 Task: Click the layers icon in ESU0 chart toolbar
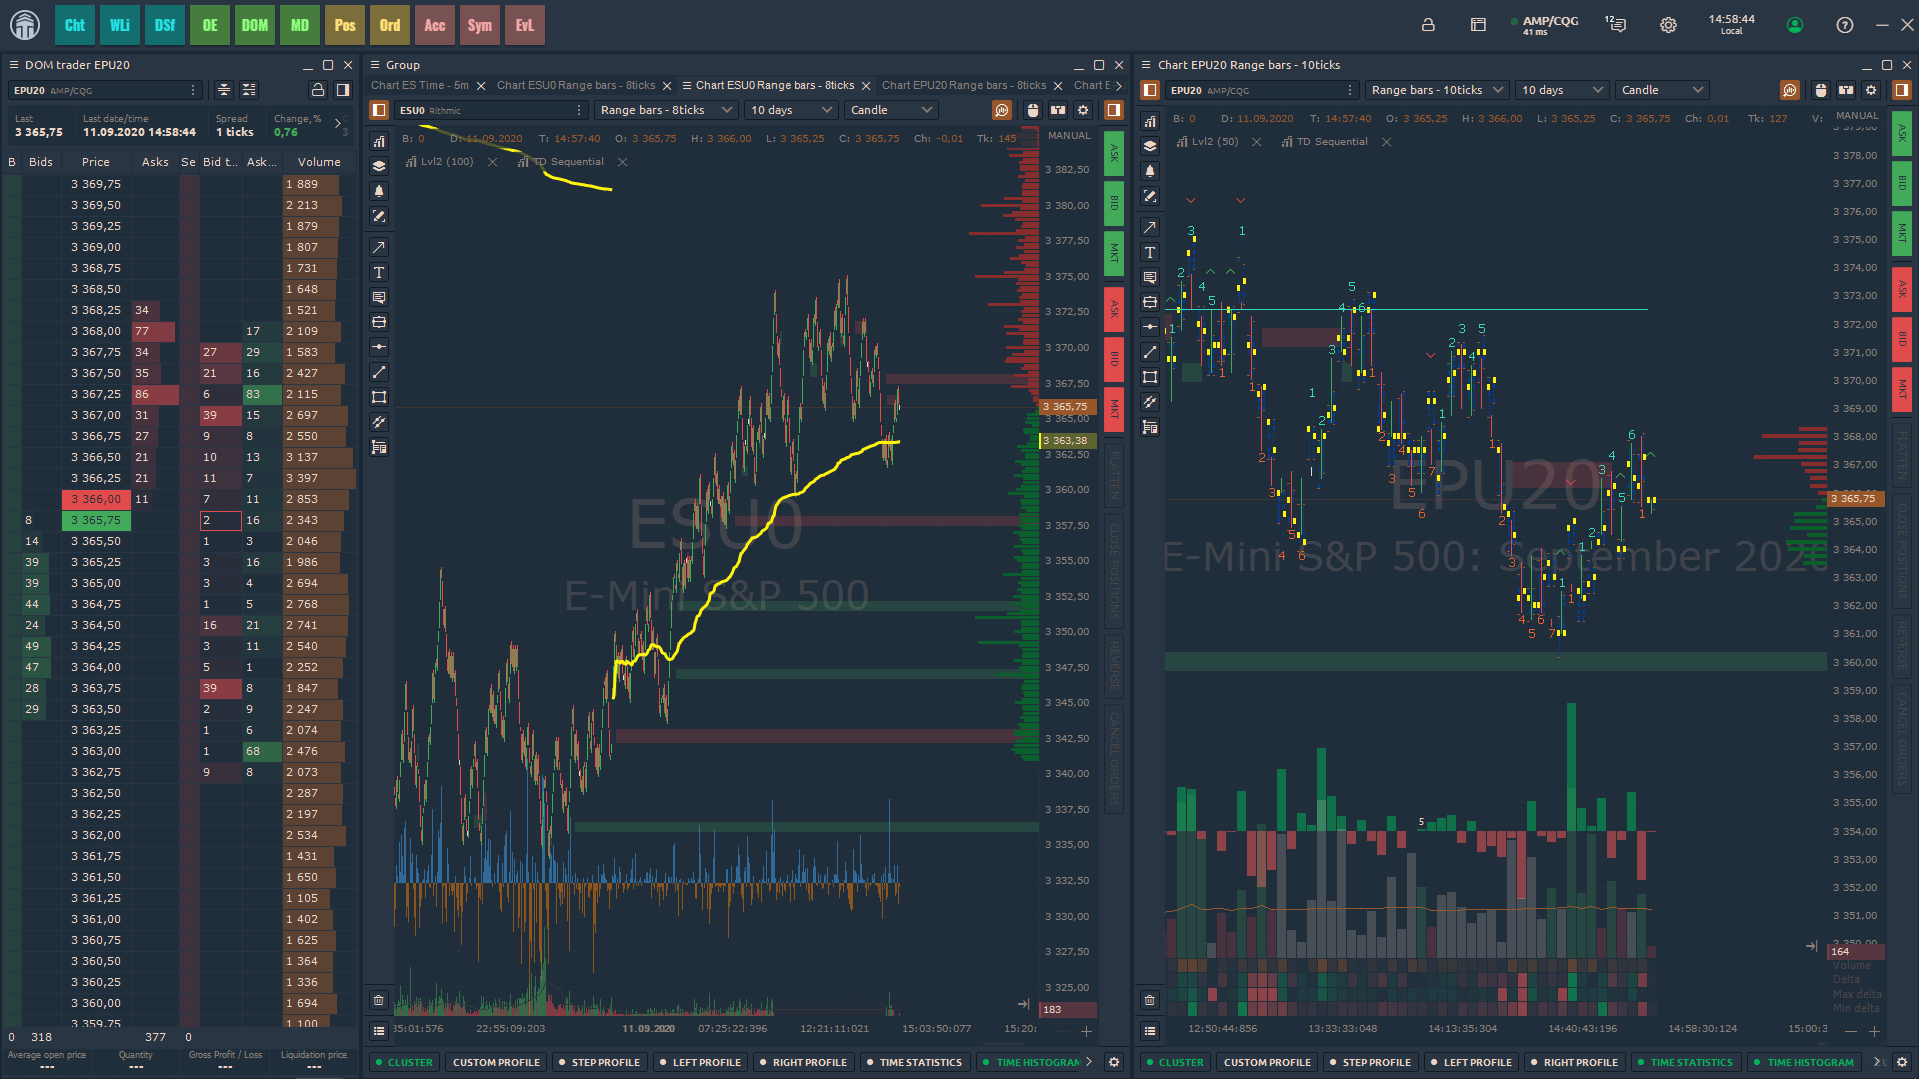[379, 166]
